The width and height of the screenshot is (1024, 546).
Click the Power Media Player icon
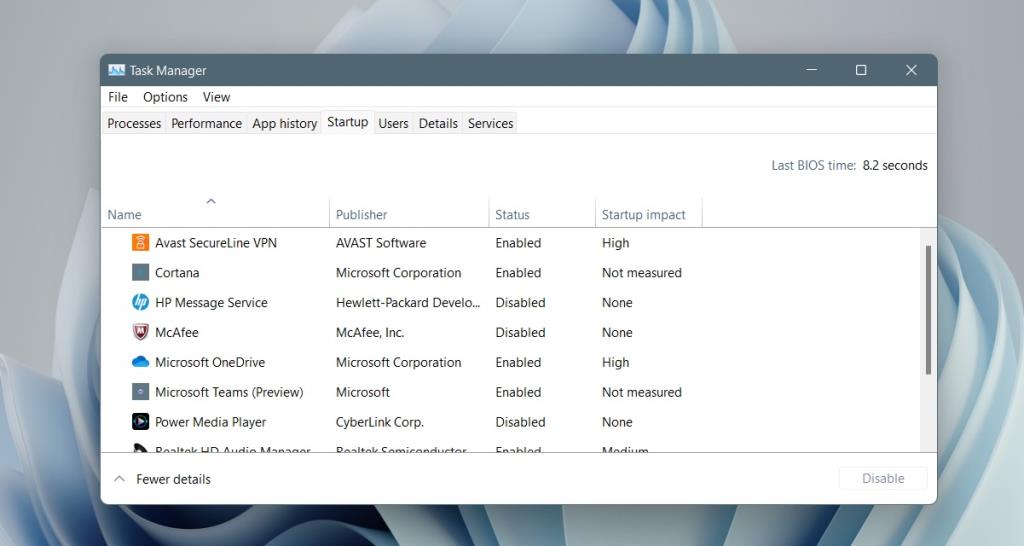(140, 422)
